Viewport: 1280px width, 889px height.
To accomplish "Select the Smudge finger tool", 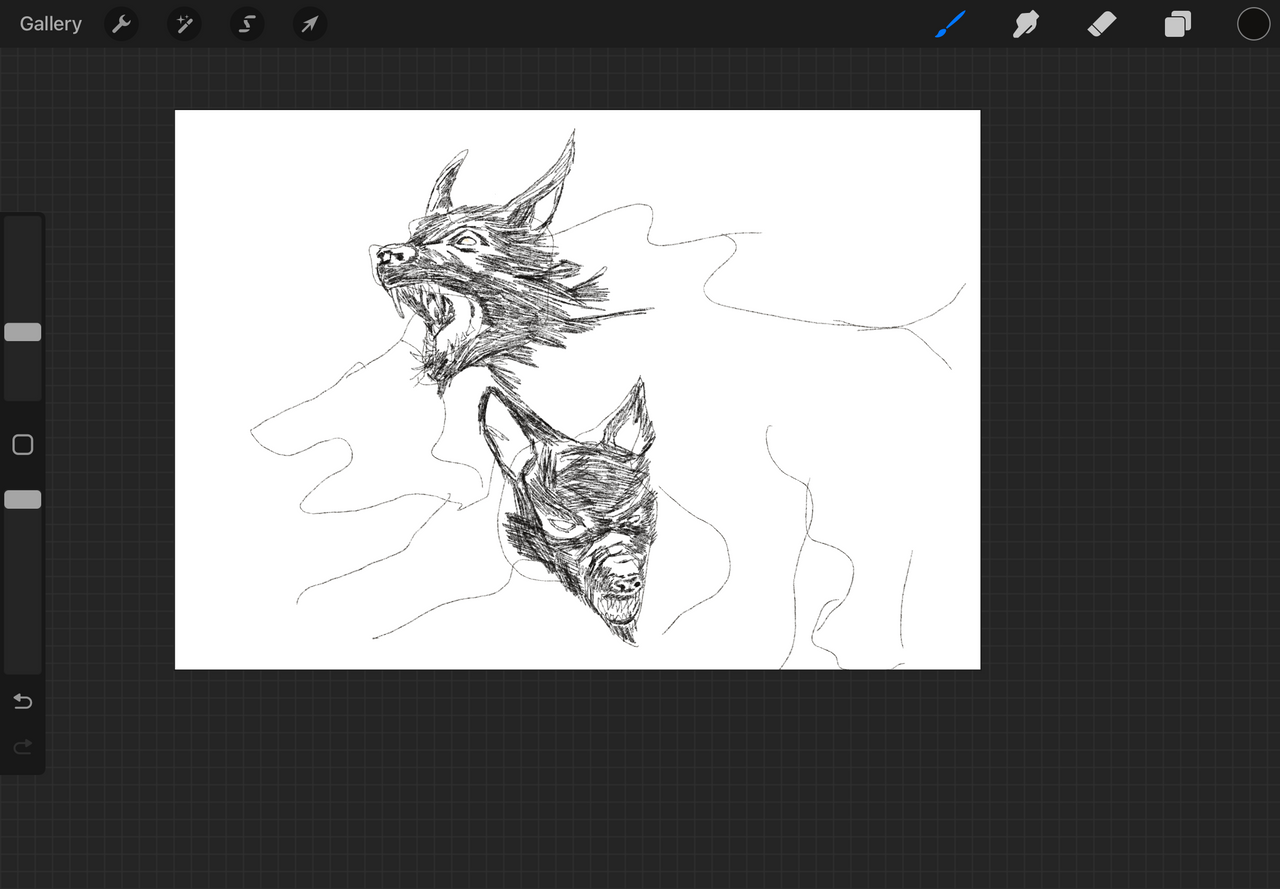I will point(1026,24).
